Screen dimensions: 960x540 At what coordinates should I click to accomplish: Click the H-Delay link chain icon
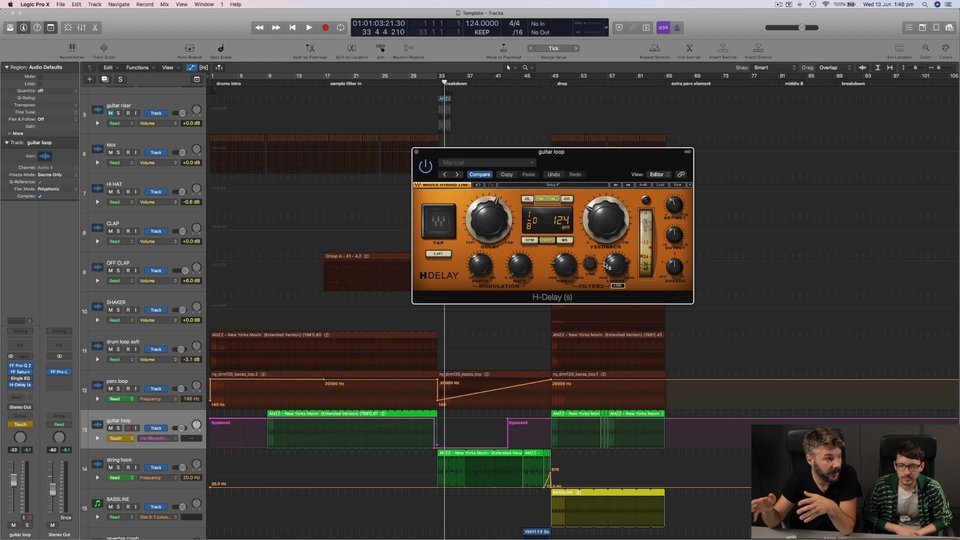pos(681,174)
